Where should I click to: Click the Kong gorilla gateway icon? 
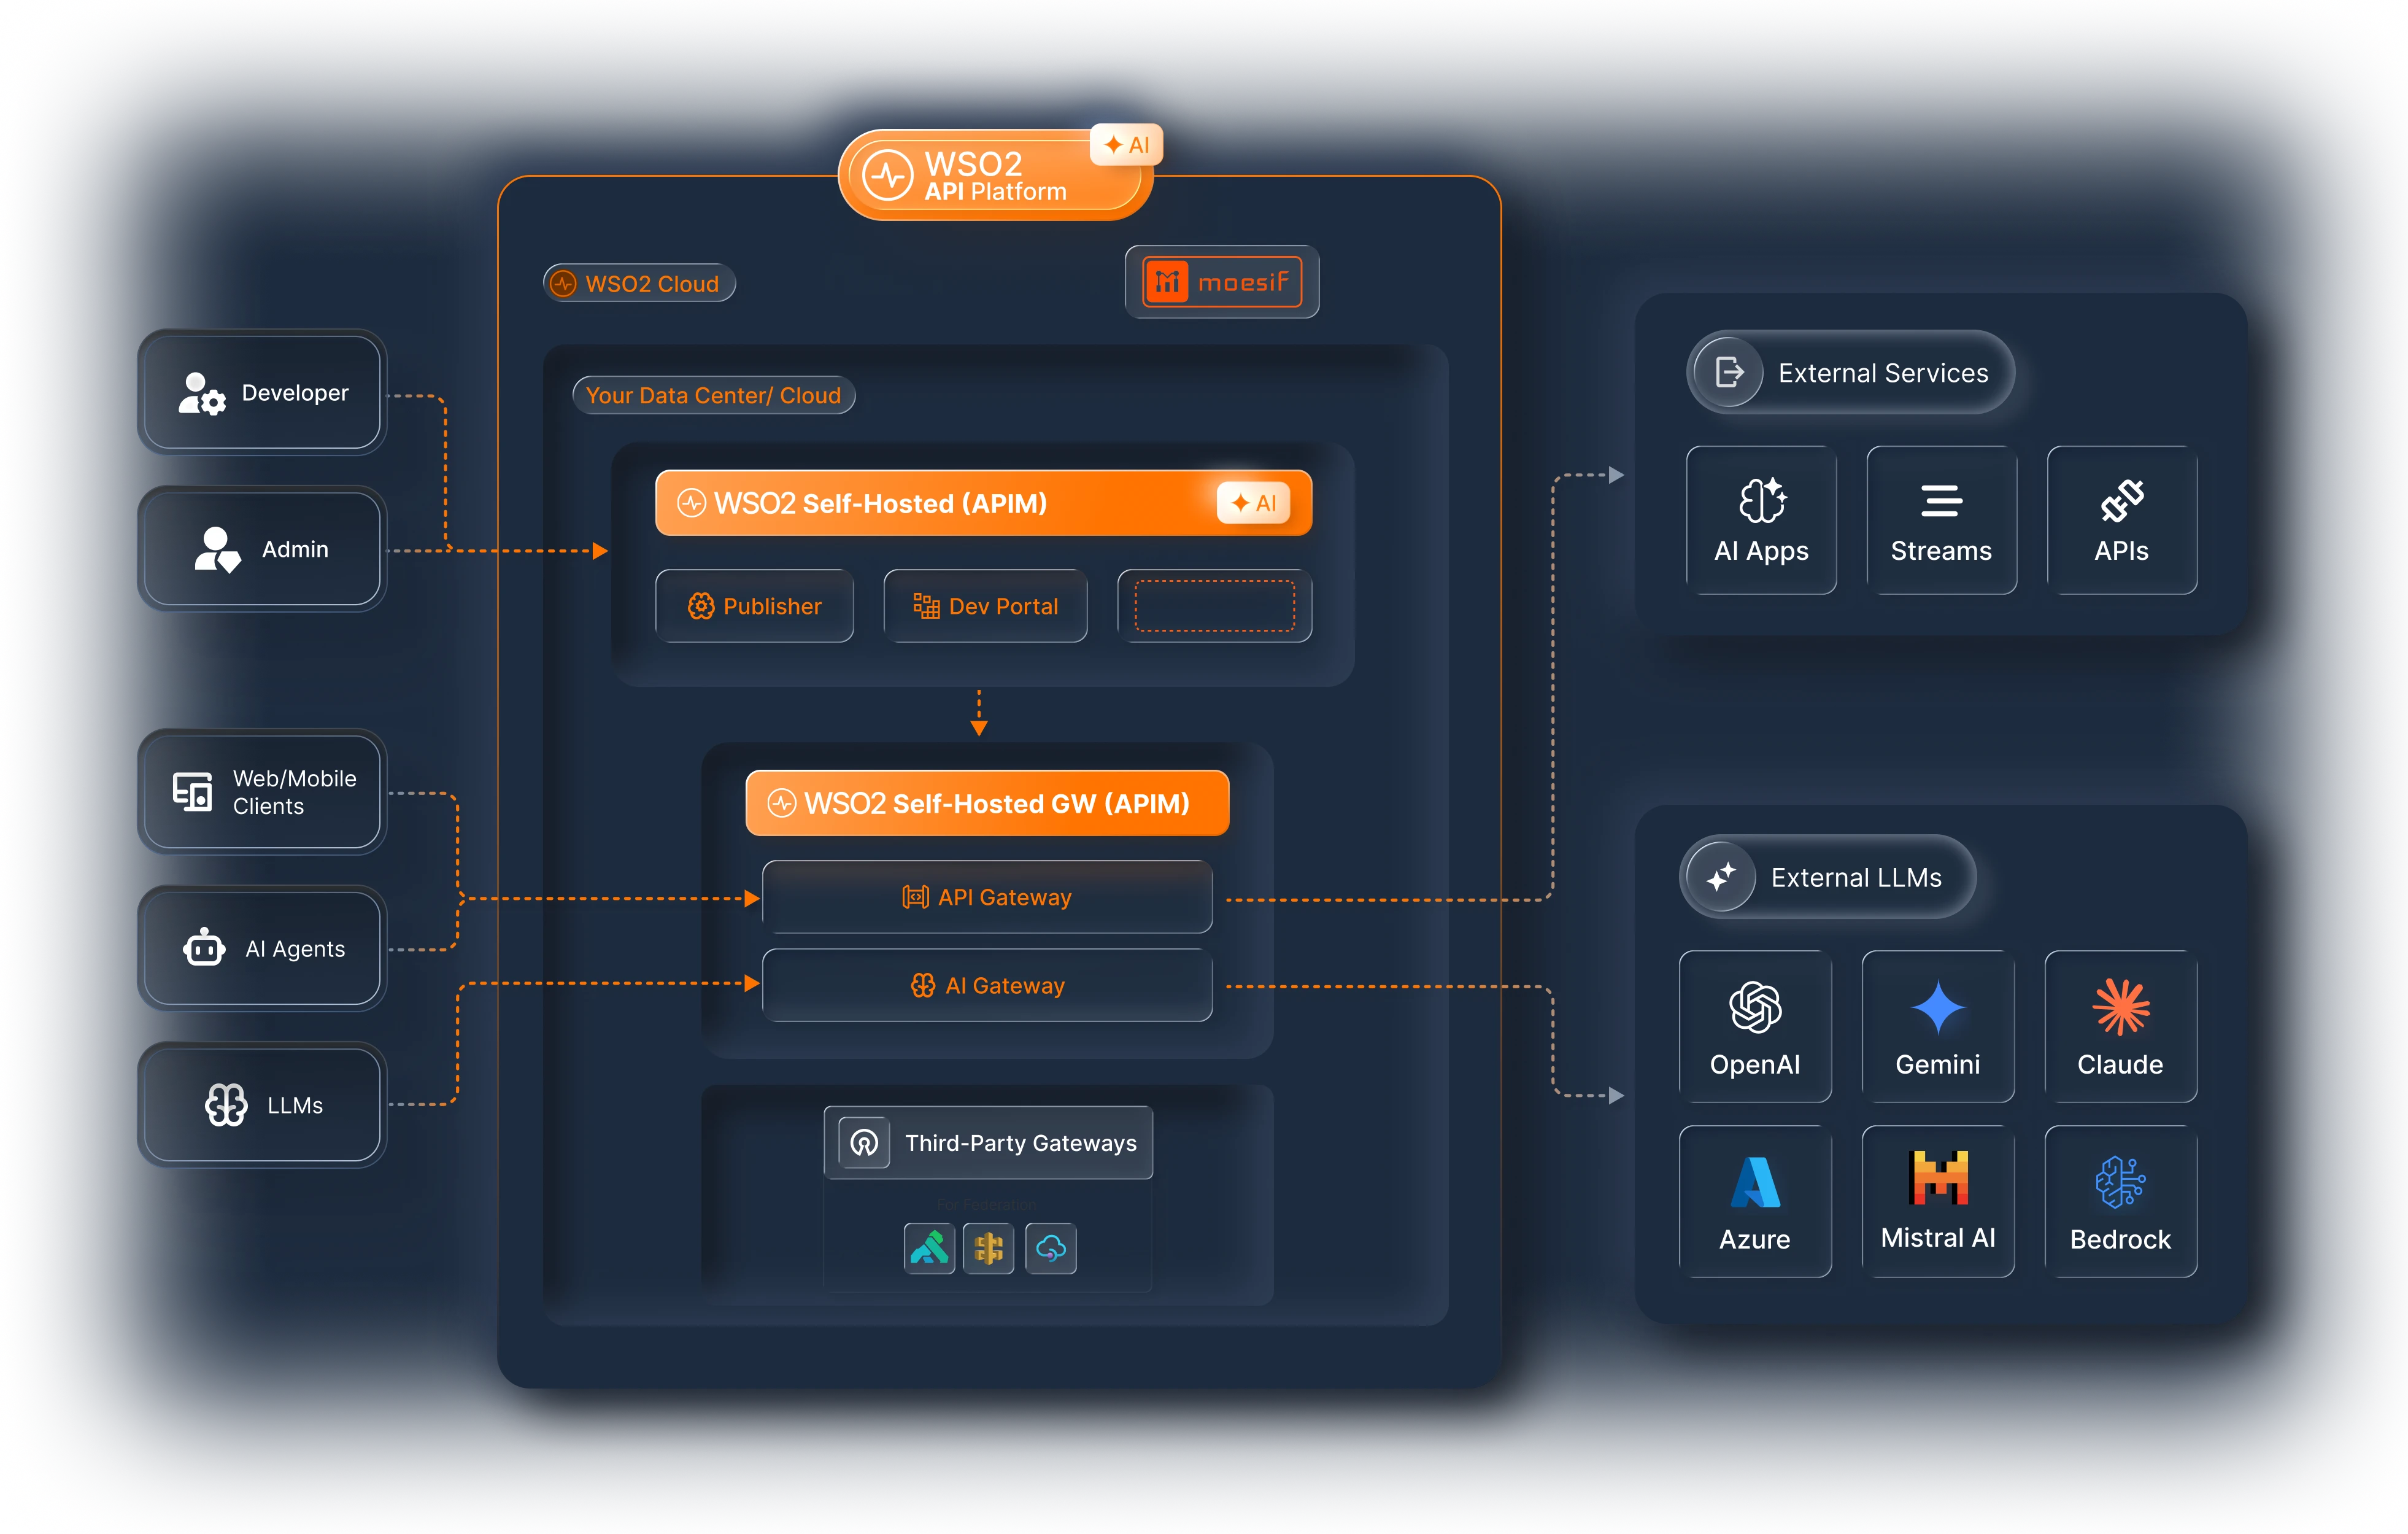coord(929,1247)
